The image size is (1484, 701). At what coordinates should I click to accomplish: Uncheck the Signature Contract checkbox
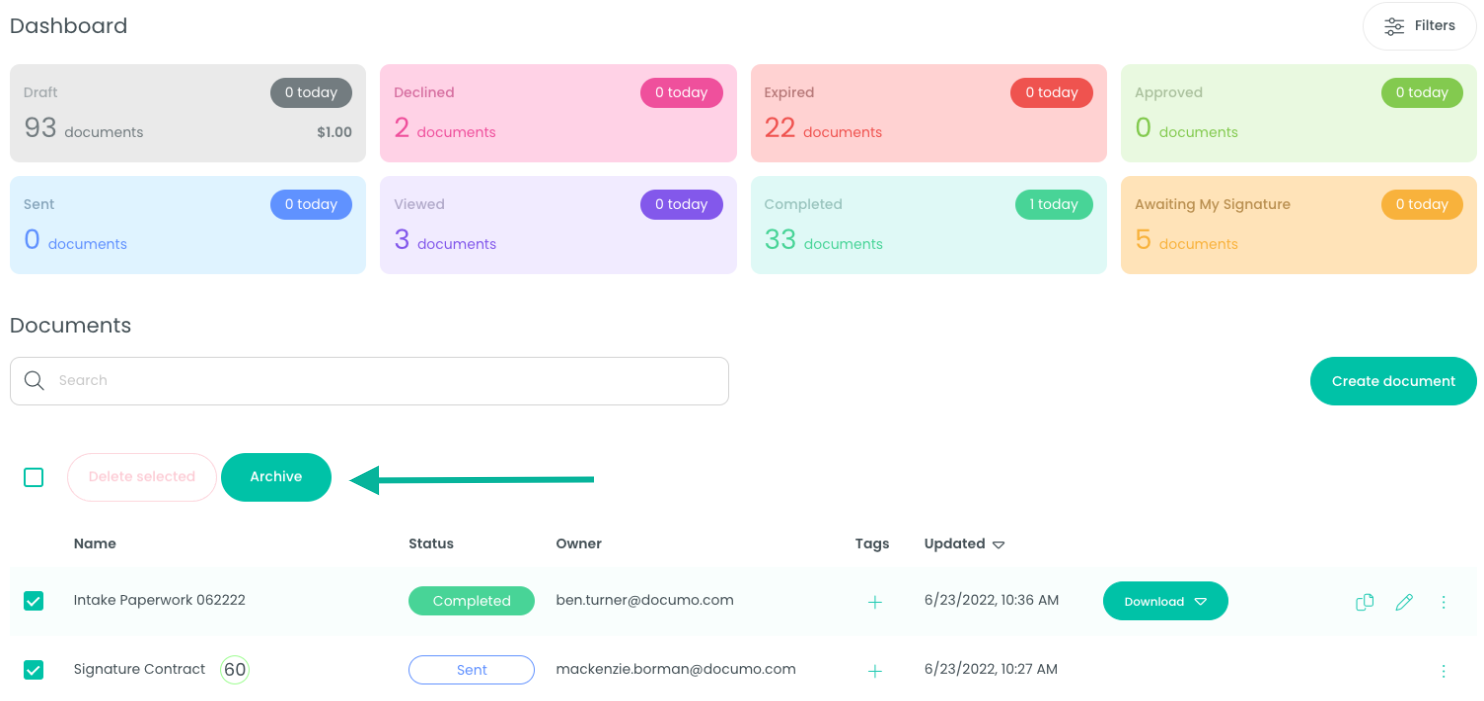[x=33, y=670]
